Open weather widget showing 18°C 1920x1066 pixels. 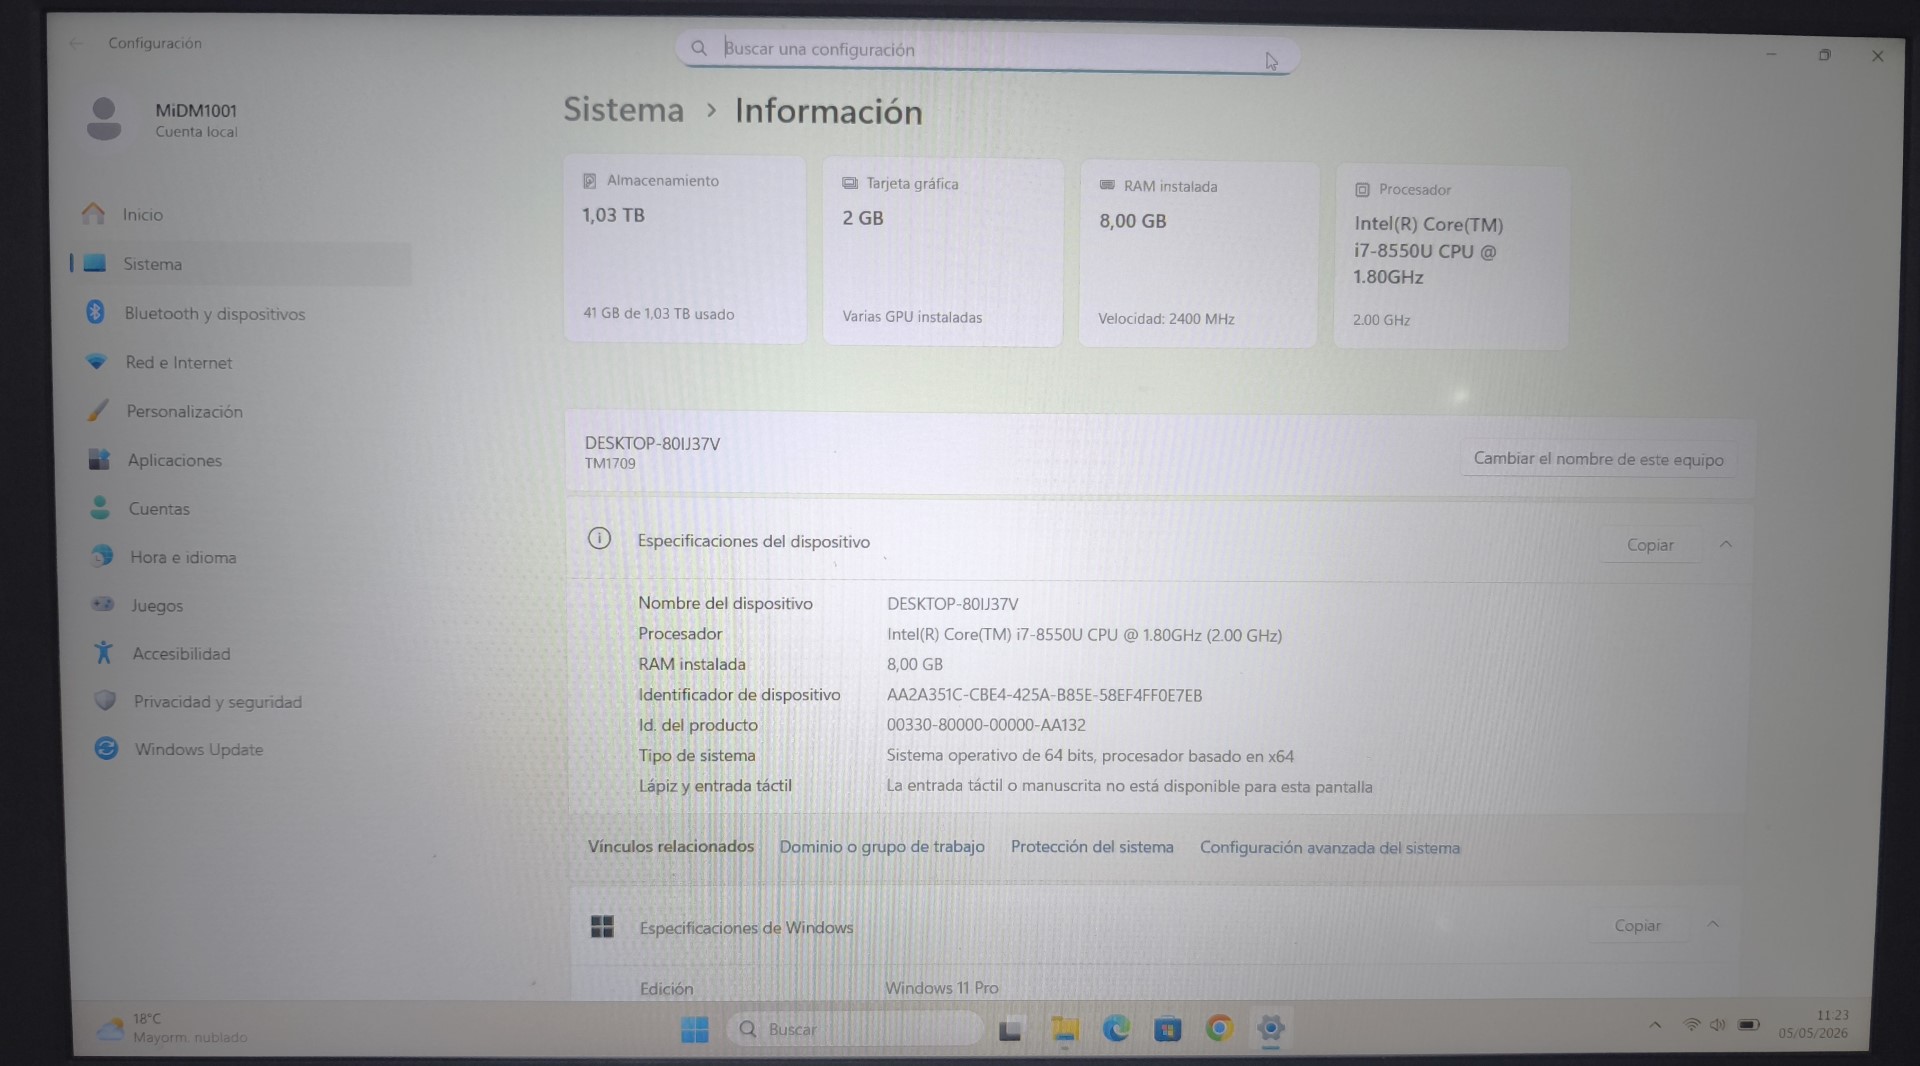(172, 1028)
